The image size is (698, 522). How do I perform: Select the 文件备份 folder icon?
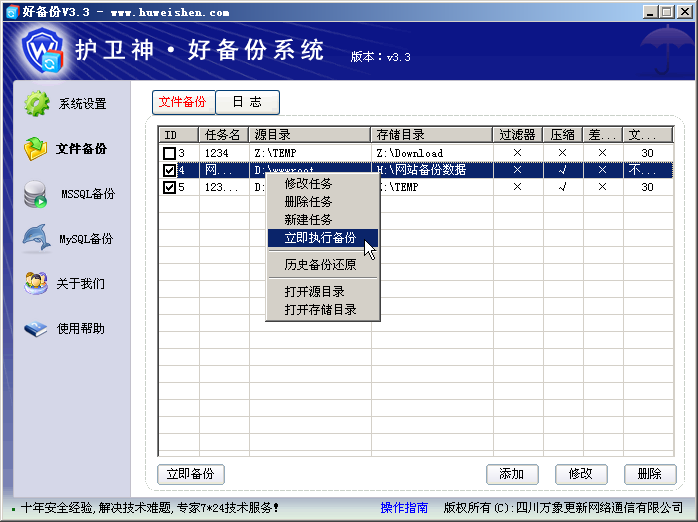36,149
